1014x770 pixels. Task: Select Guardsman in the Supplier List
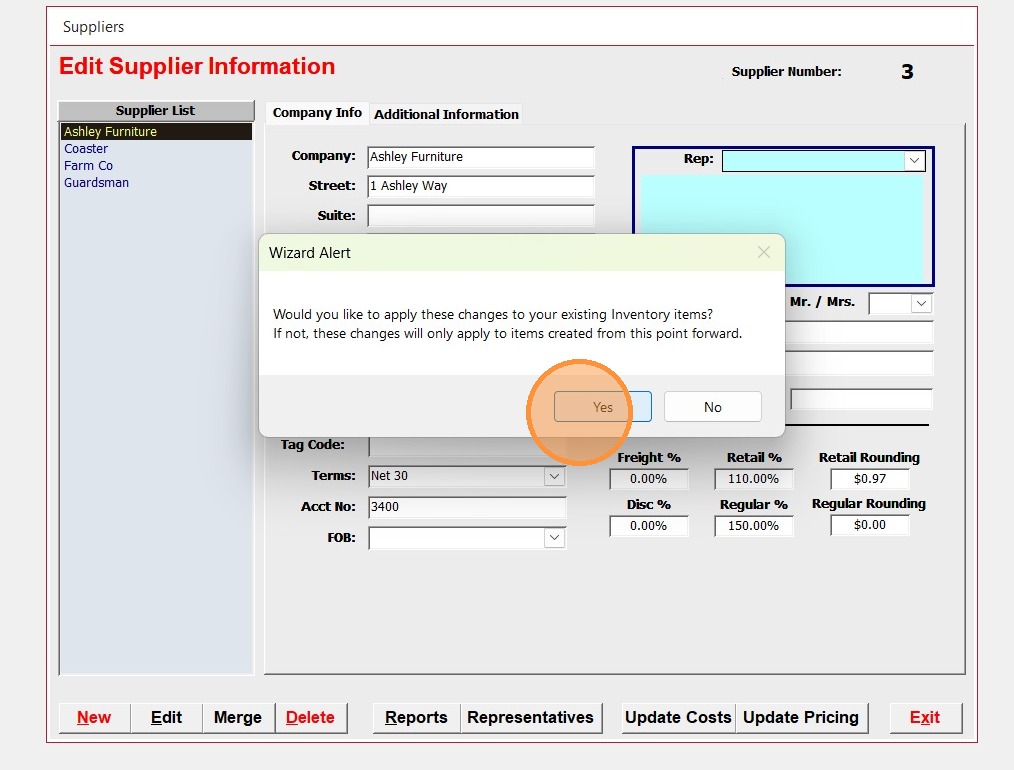point(96,183)
